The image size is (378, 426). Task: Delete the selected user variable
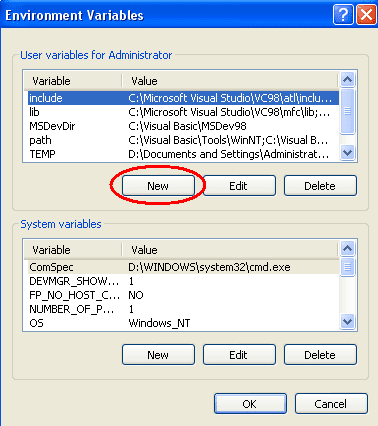[320, 186]
